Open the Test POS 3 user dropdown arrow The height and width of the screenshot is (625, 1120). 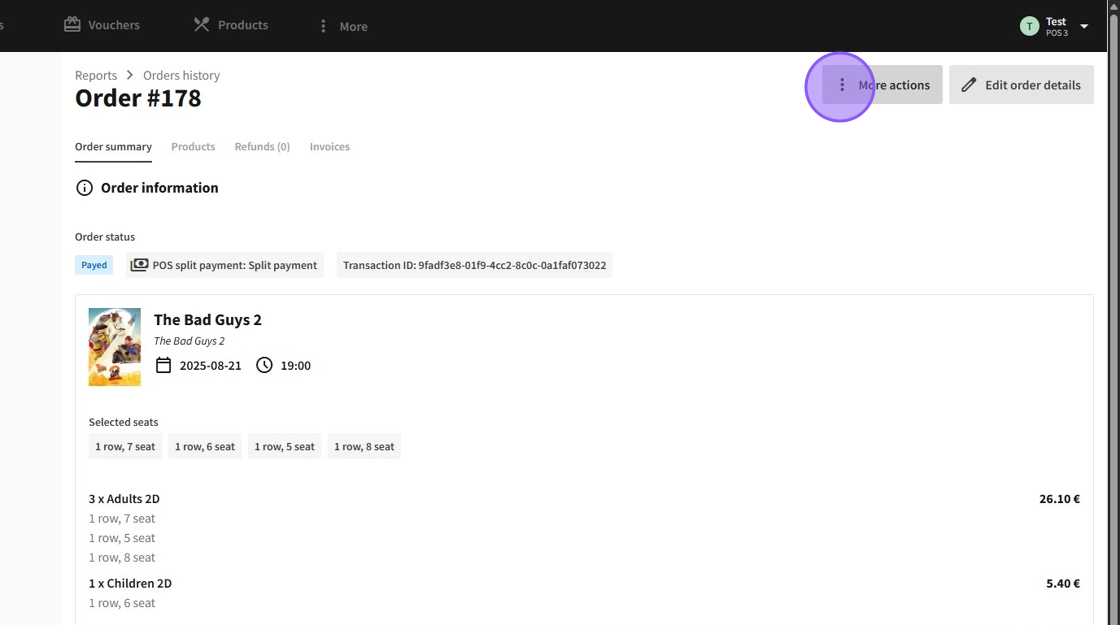pyautogui.click(x=1084, y=26)
